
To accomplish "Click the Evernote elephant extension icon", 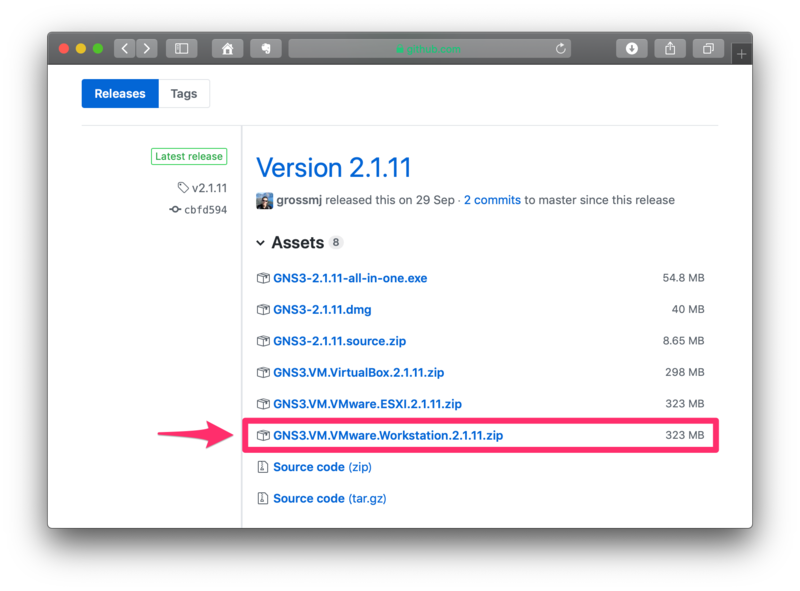I will 266,48.
